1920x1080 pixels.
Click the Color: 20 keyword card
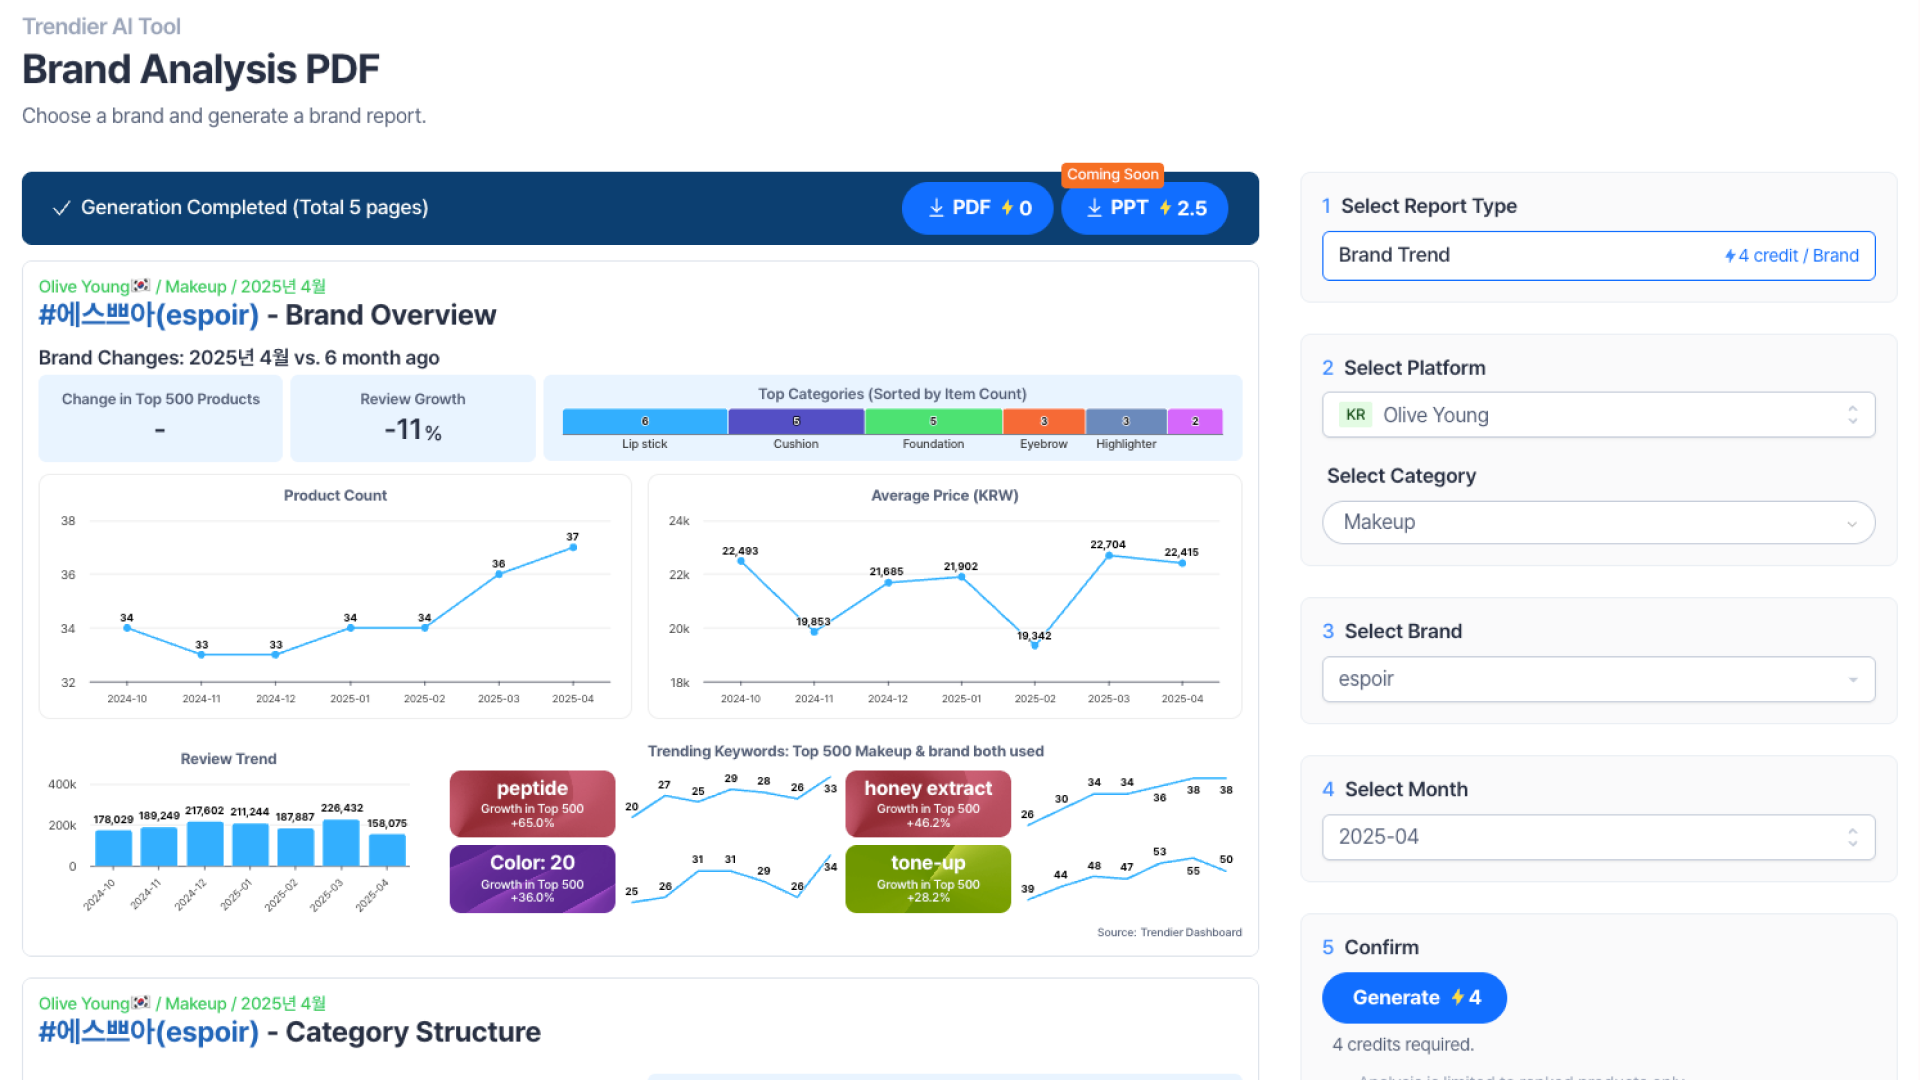532,879
